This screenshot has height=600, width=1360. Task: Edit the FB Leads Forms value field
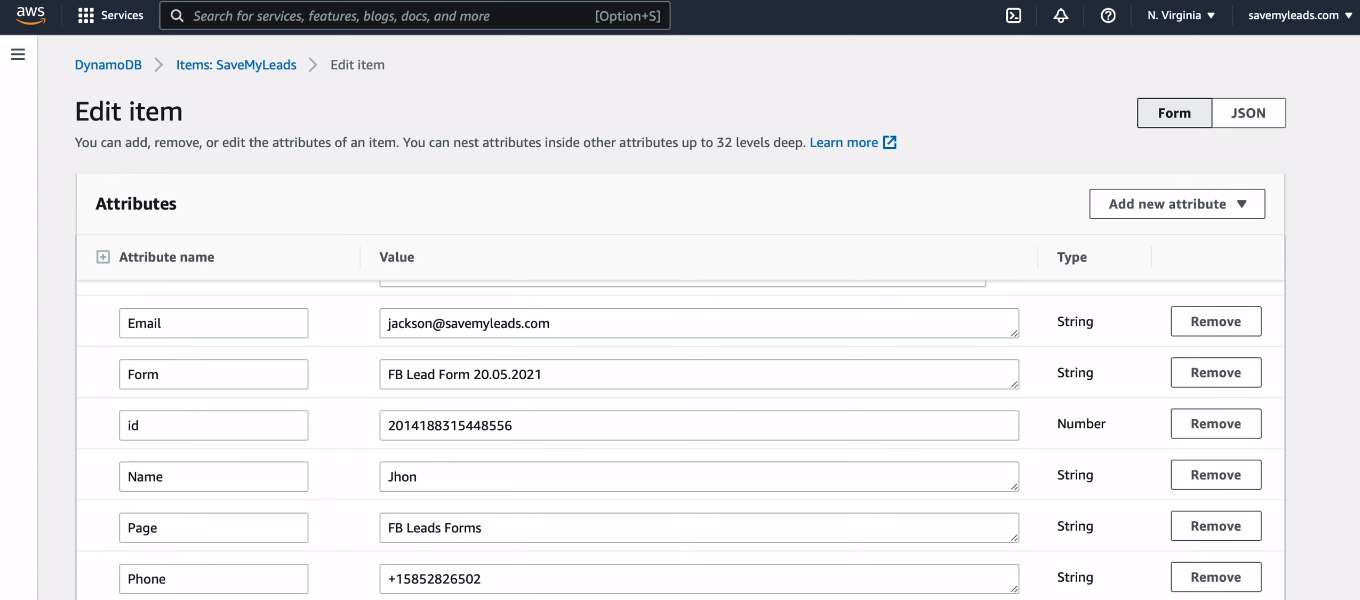coord(699,527)
